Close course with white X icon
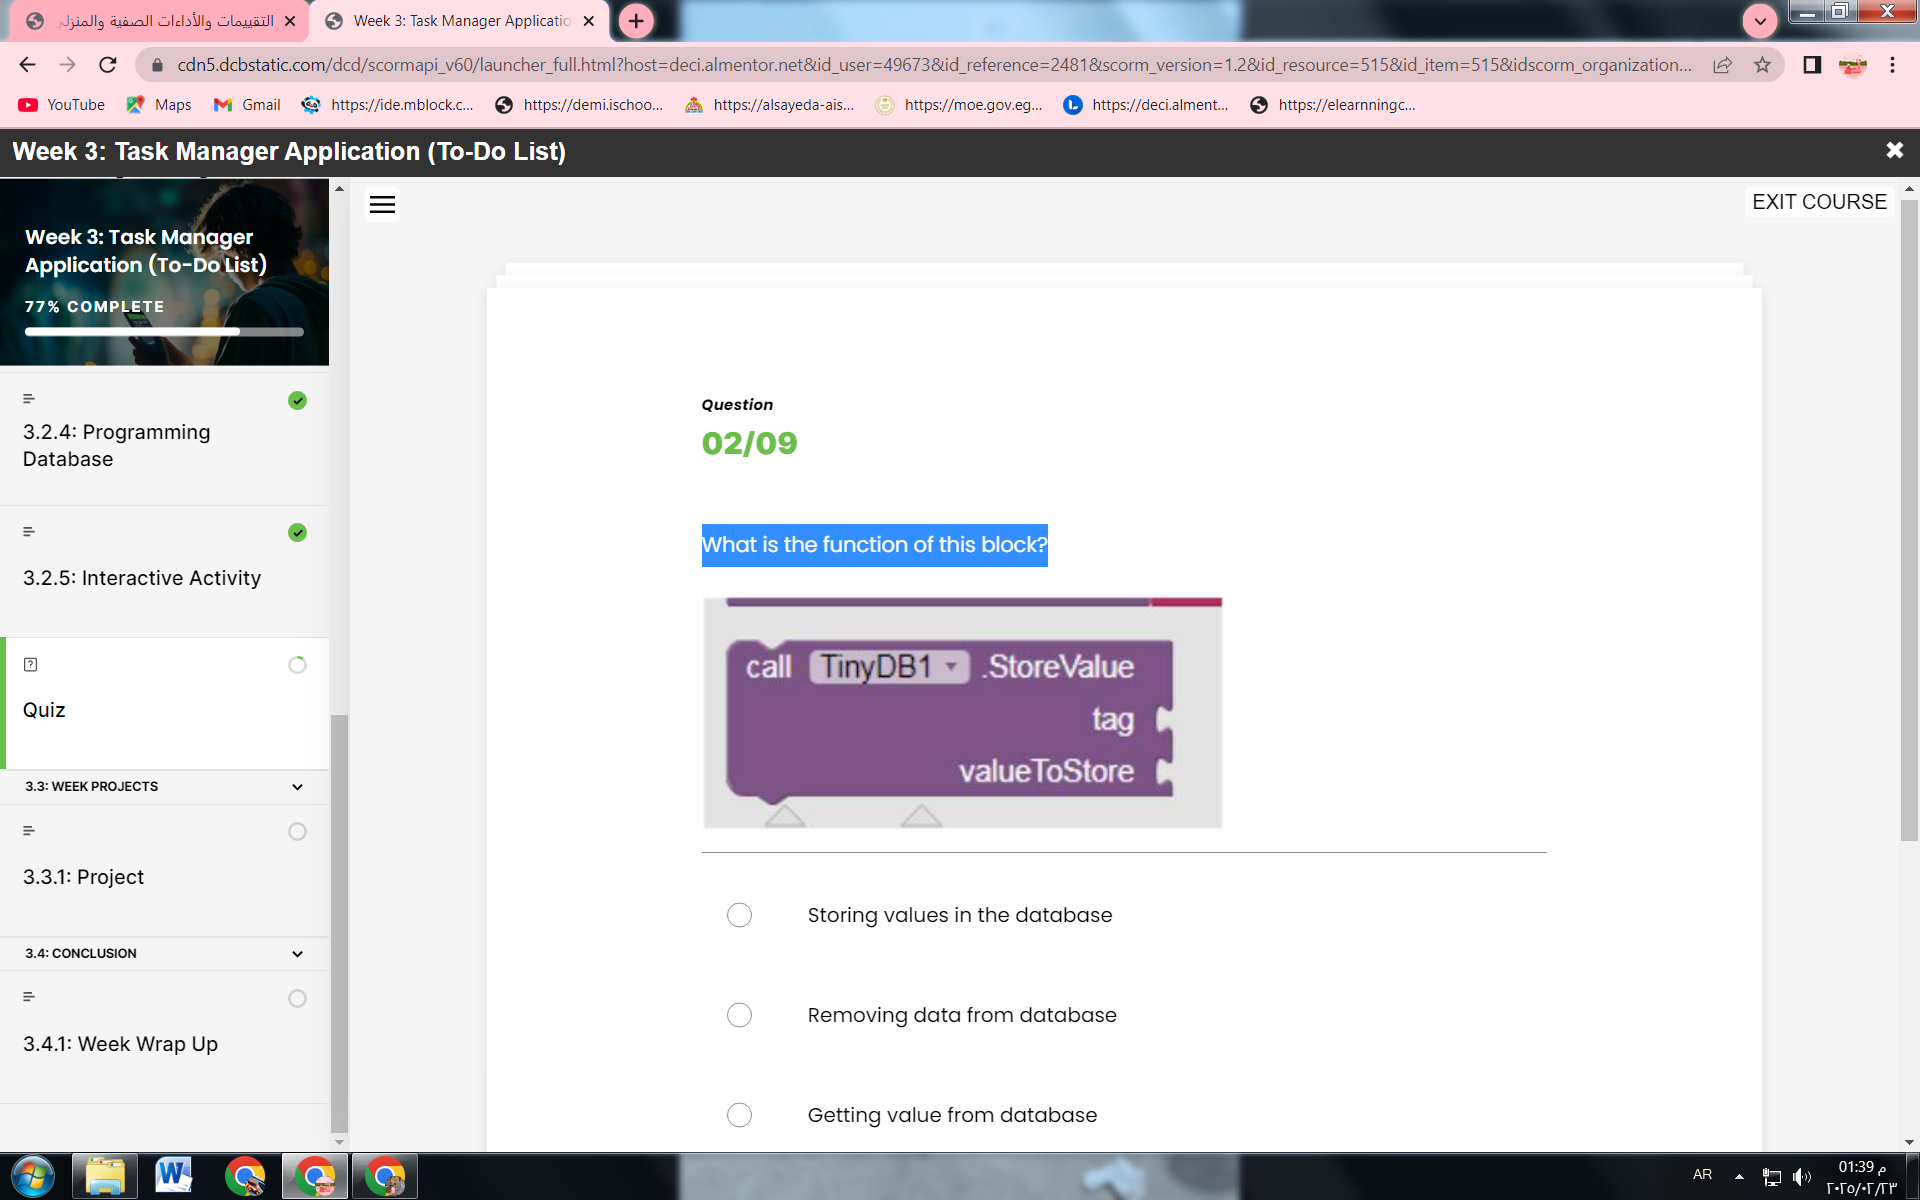The height and width of the screenshot is (1200, 1920). (1894, 150)
